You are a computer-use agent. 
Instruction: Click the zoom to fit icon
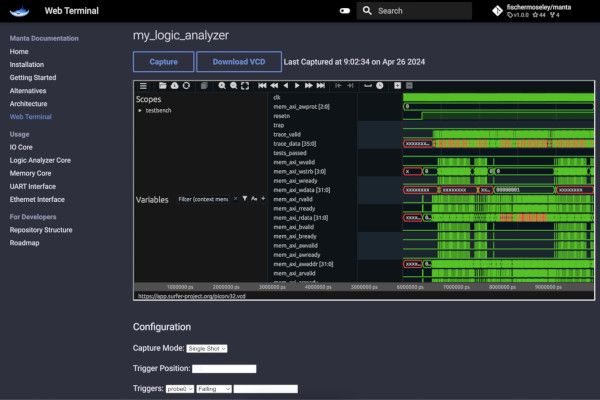point(245,86)
